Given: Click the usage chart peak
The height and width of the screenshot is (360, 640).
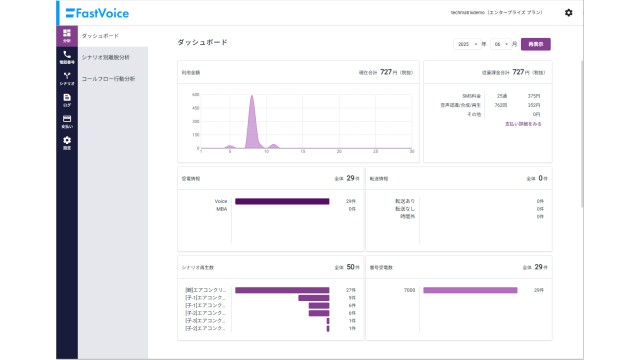Looking at the screenshot, I should (x=252, y=96).
